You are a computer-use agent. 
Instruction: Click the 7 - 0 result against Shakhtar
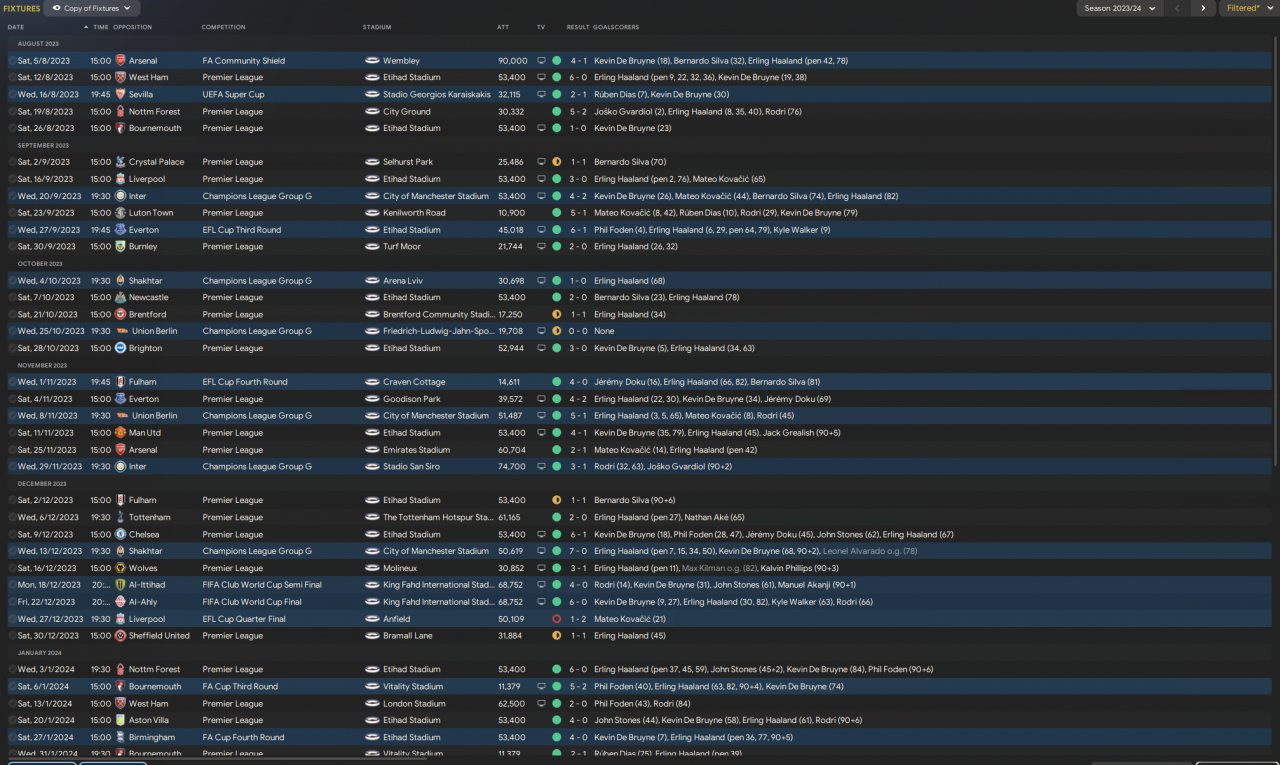click(x=578, y=552)
